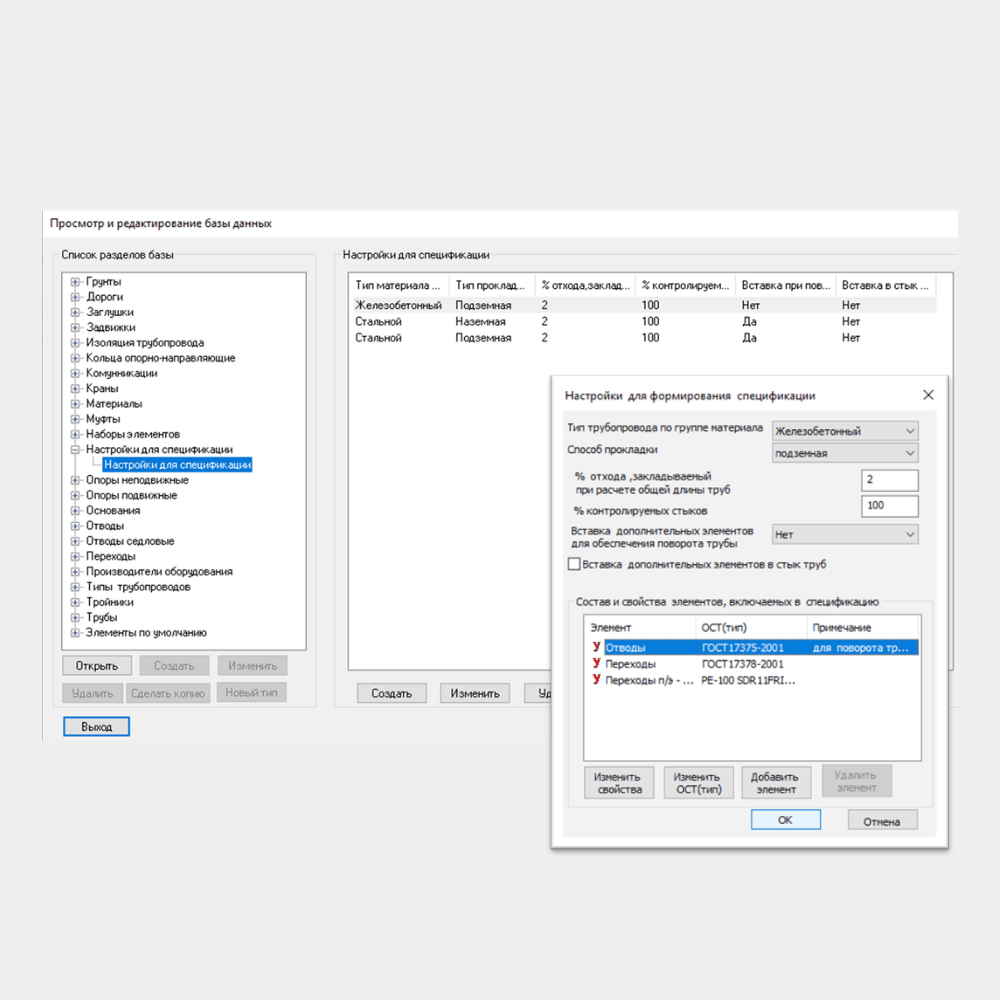Click the red icon beside Переходы п/э row
Viewport: 1000px width, 1000px height.
(x=596, y=680)
